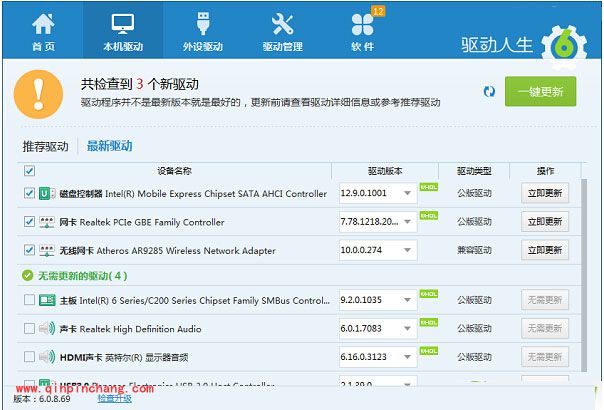Click WHQL badge on the SMBus row
This screenshot has height=410, width=604.
click(429, 294)
